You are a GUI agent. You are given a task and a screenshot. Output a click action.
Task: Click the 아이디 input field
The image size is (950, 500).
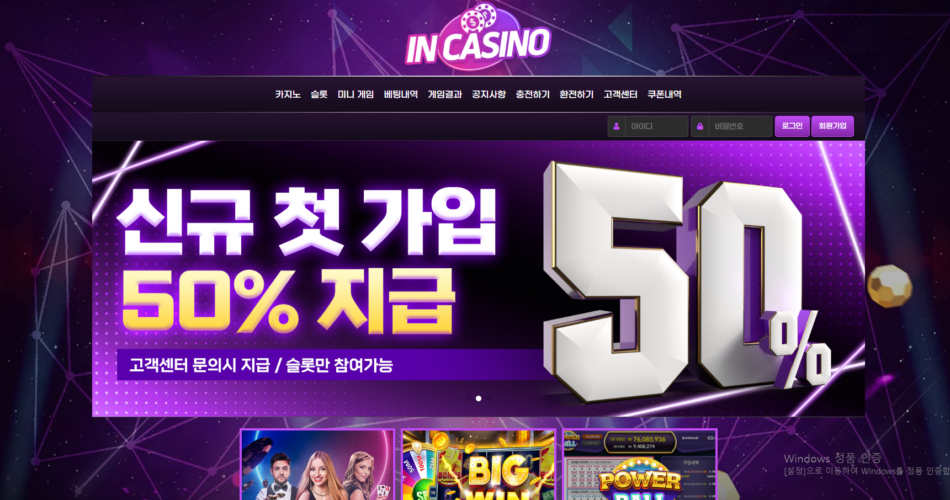point(656,127)
